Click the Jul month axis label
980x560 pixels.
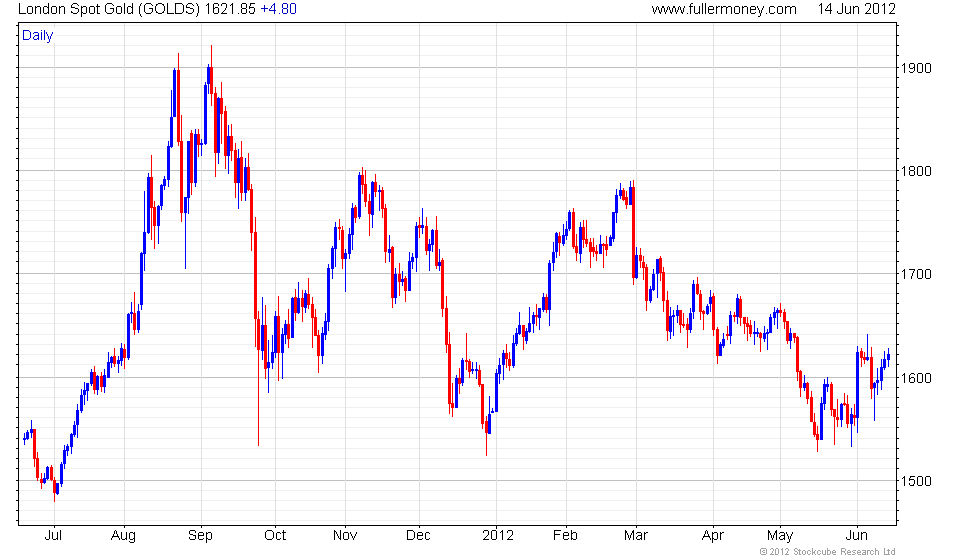pyautogui.click(x=53, y=536)
